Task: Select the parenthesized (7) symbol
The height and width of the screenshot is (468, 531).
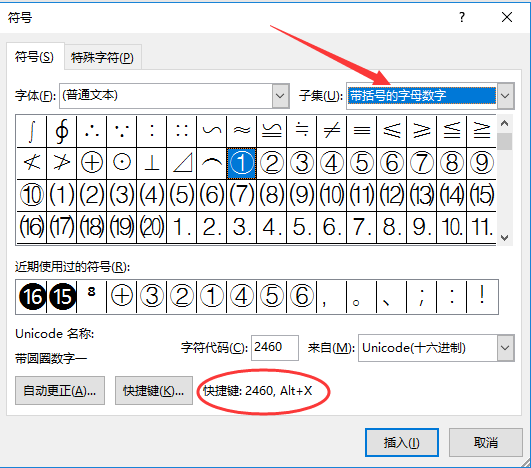Action: 241,195
